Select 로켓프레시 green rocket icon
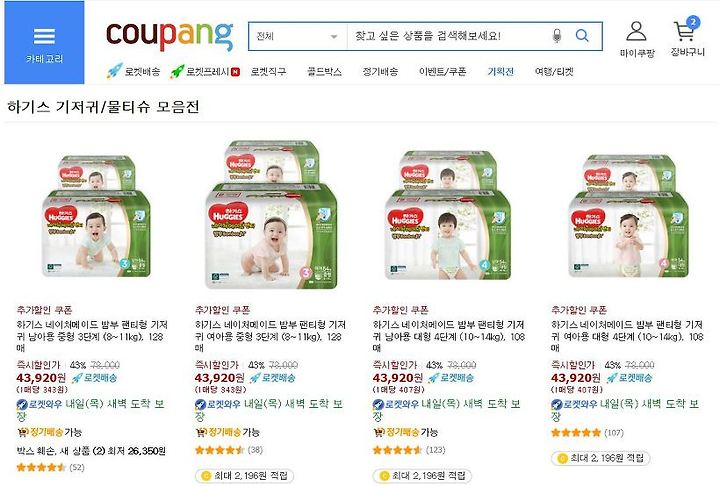The width and height of the screenshot is (720, 486). coord(177,71)
